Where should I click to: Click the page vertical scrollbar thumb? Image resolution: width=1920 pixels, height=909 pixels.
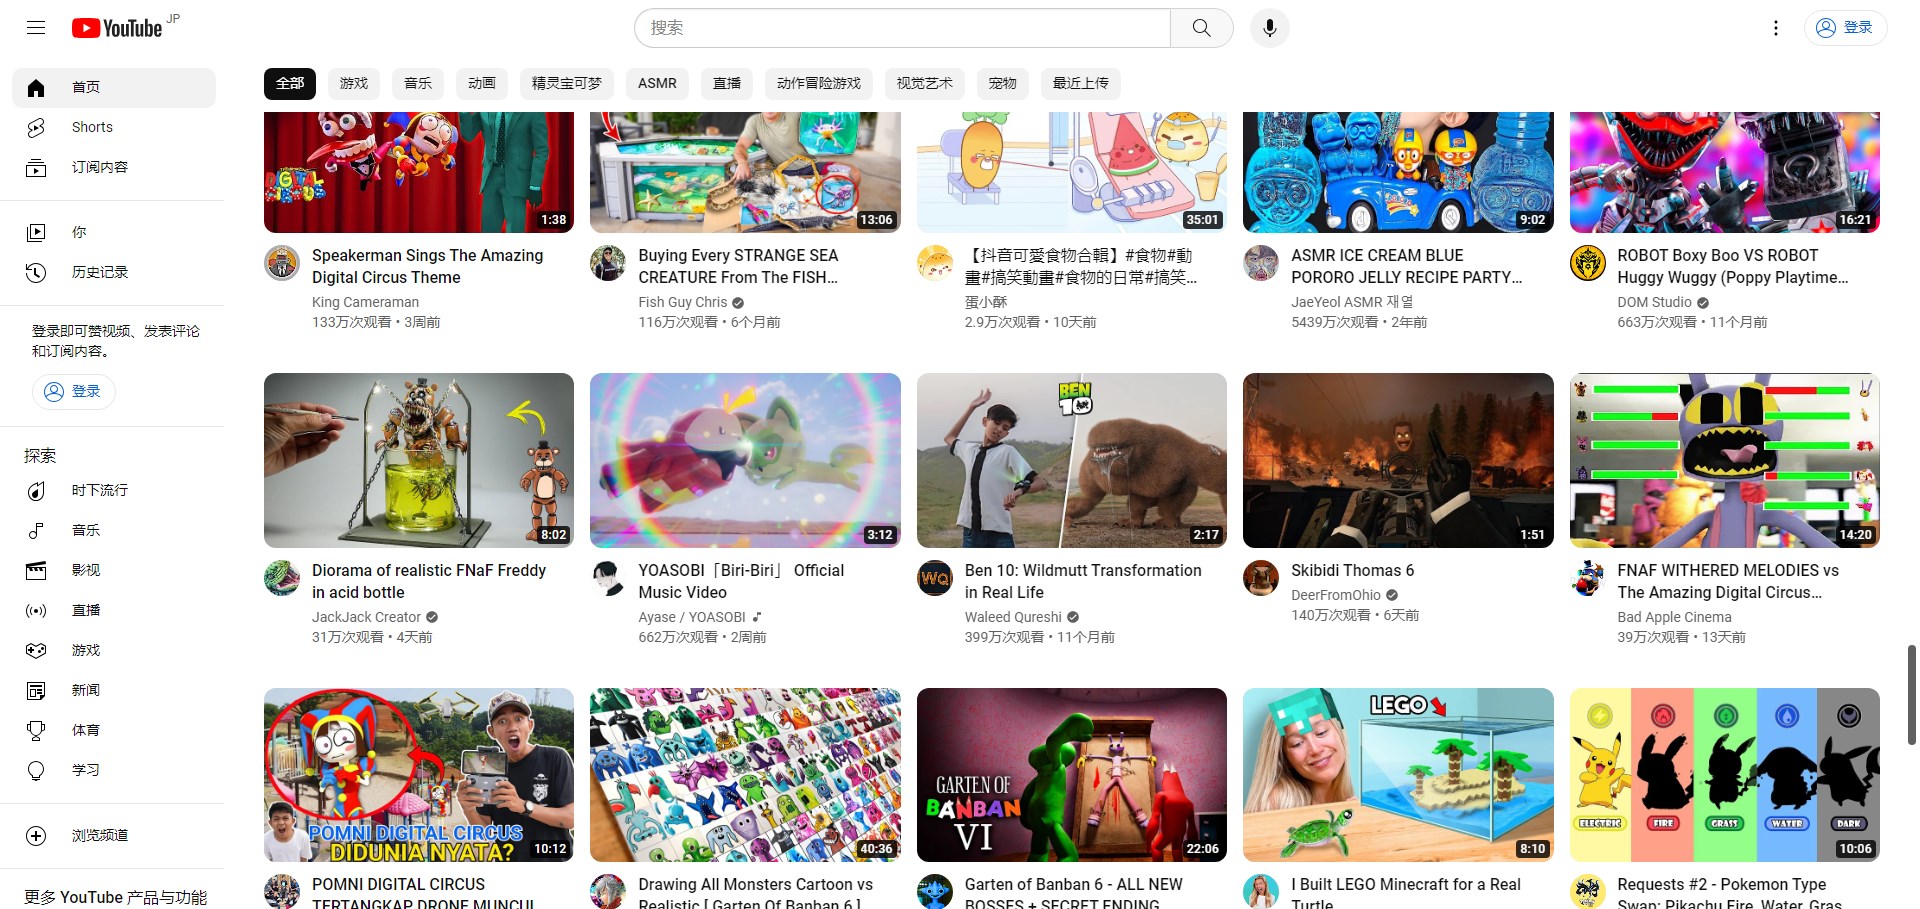point(1912,695)
